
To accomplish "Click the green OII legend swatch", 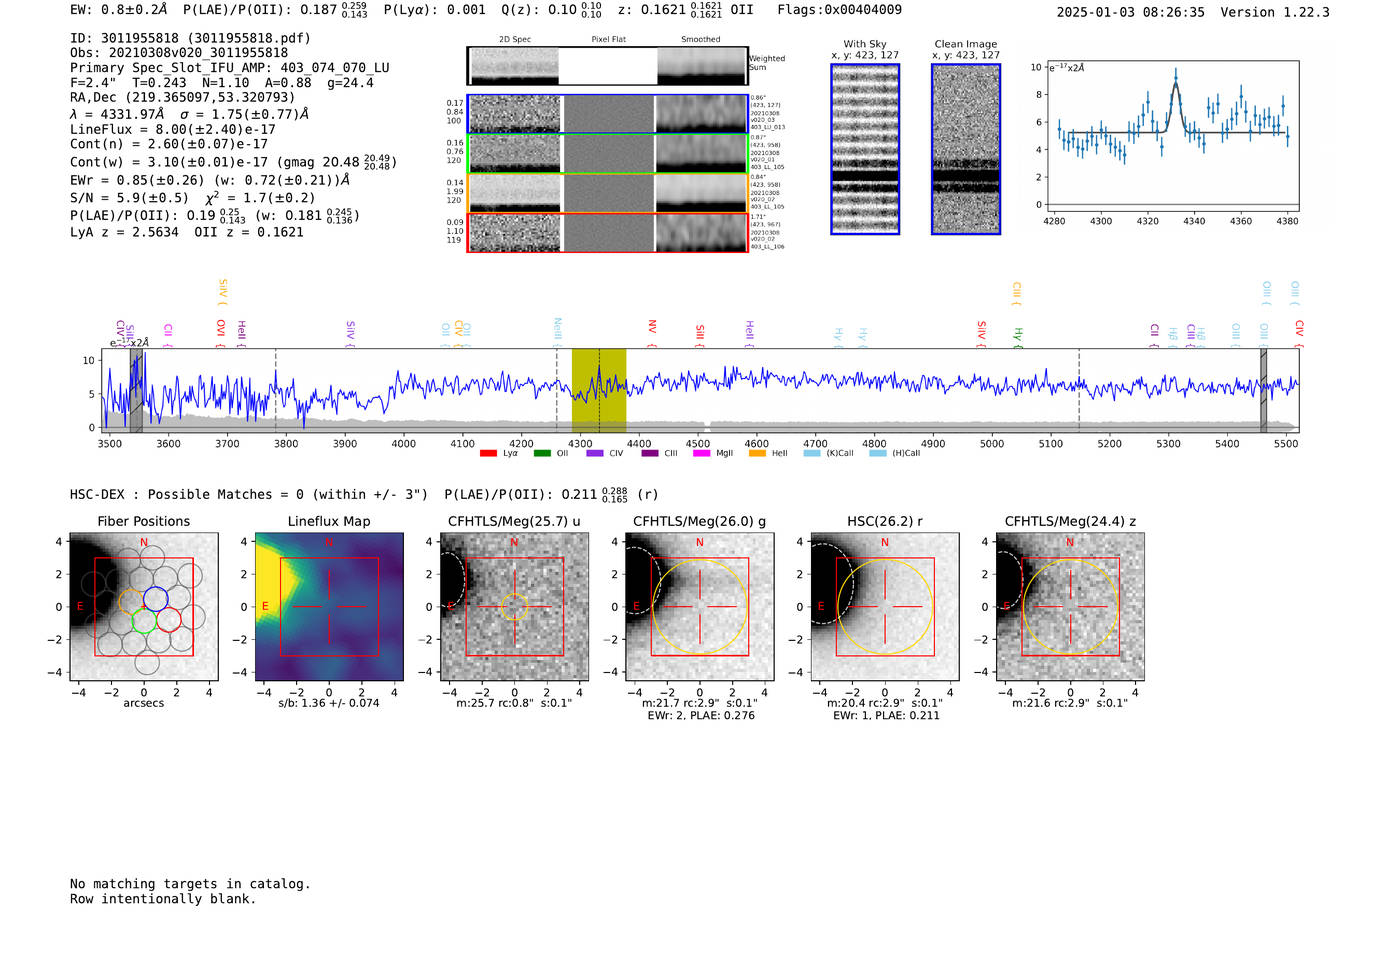I will [542, 453].
